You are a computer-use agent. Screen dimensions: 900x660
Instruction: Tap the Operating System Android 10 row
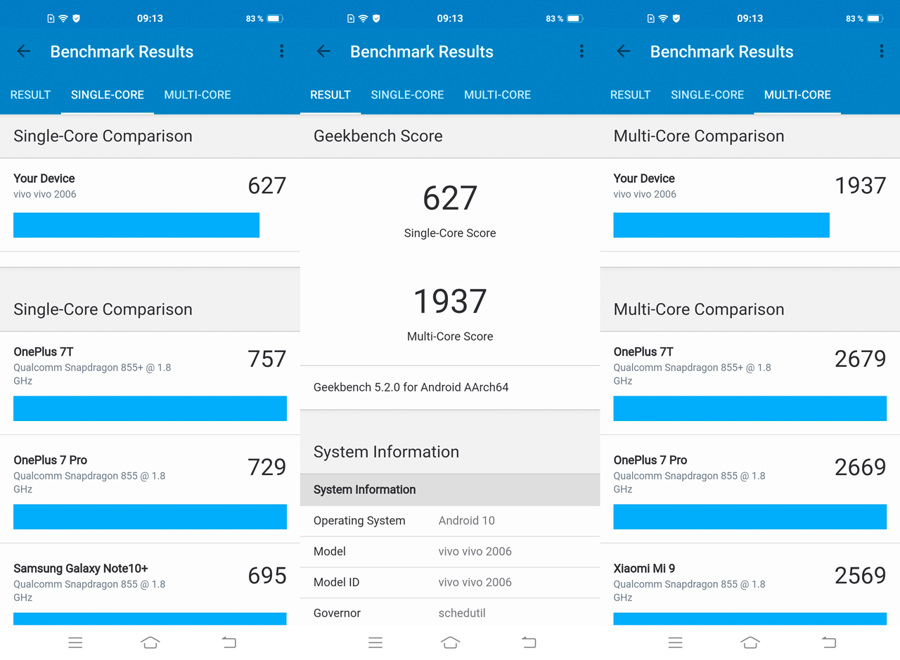click(x=450, y=521)
